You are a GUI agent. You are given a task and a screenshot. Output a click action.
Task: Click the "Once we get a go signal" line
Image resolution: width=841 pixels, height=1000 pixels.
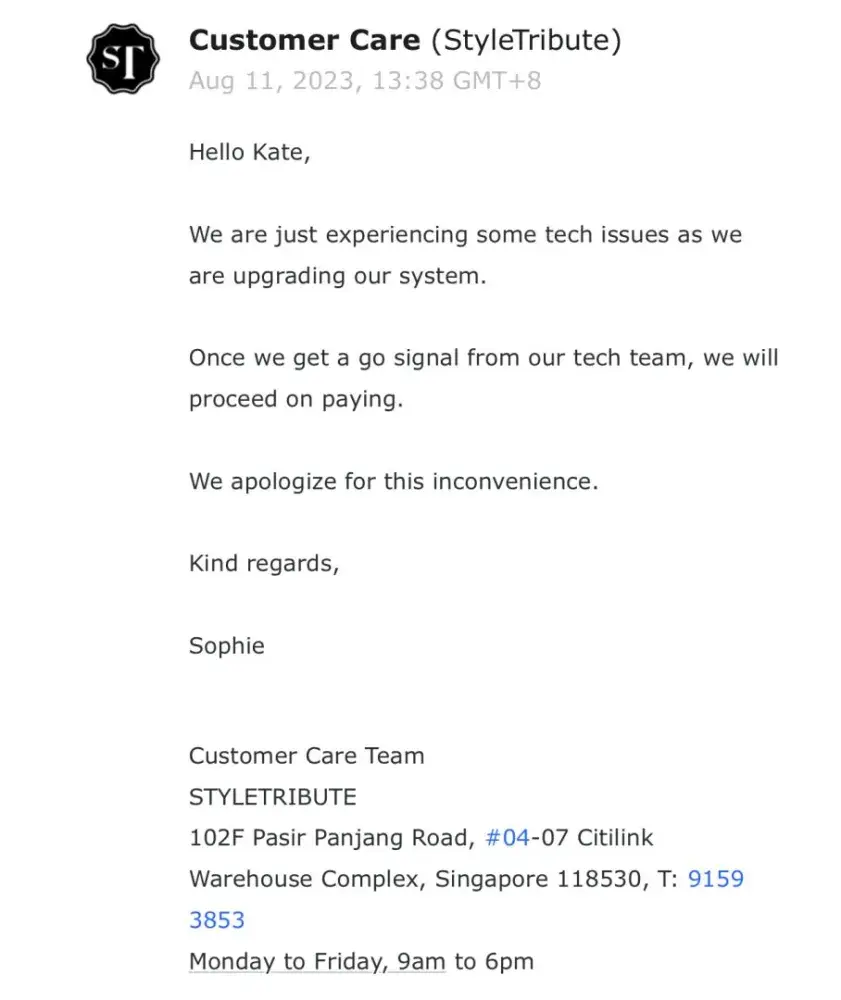click(483, 358)
